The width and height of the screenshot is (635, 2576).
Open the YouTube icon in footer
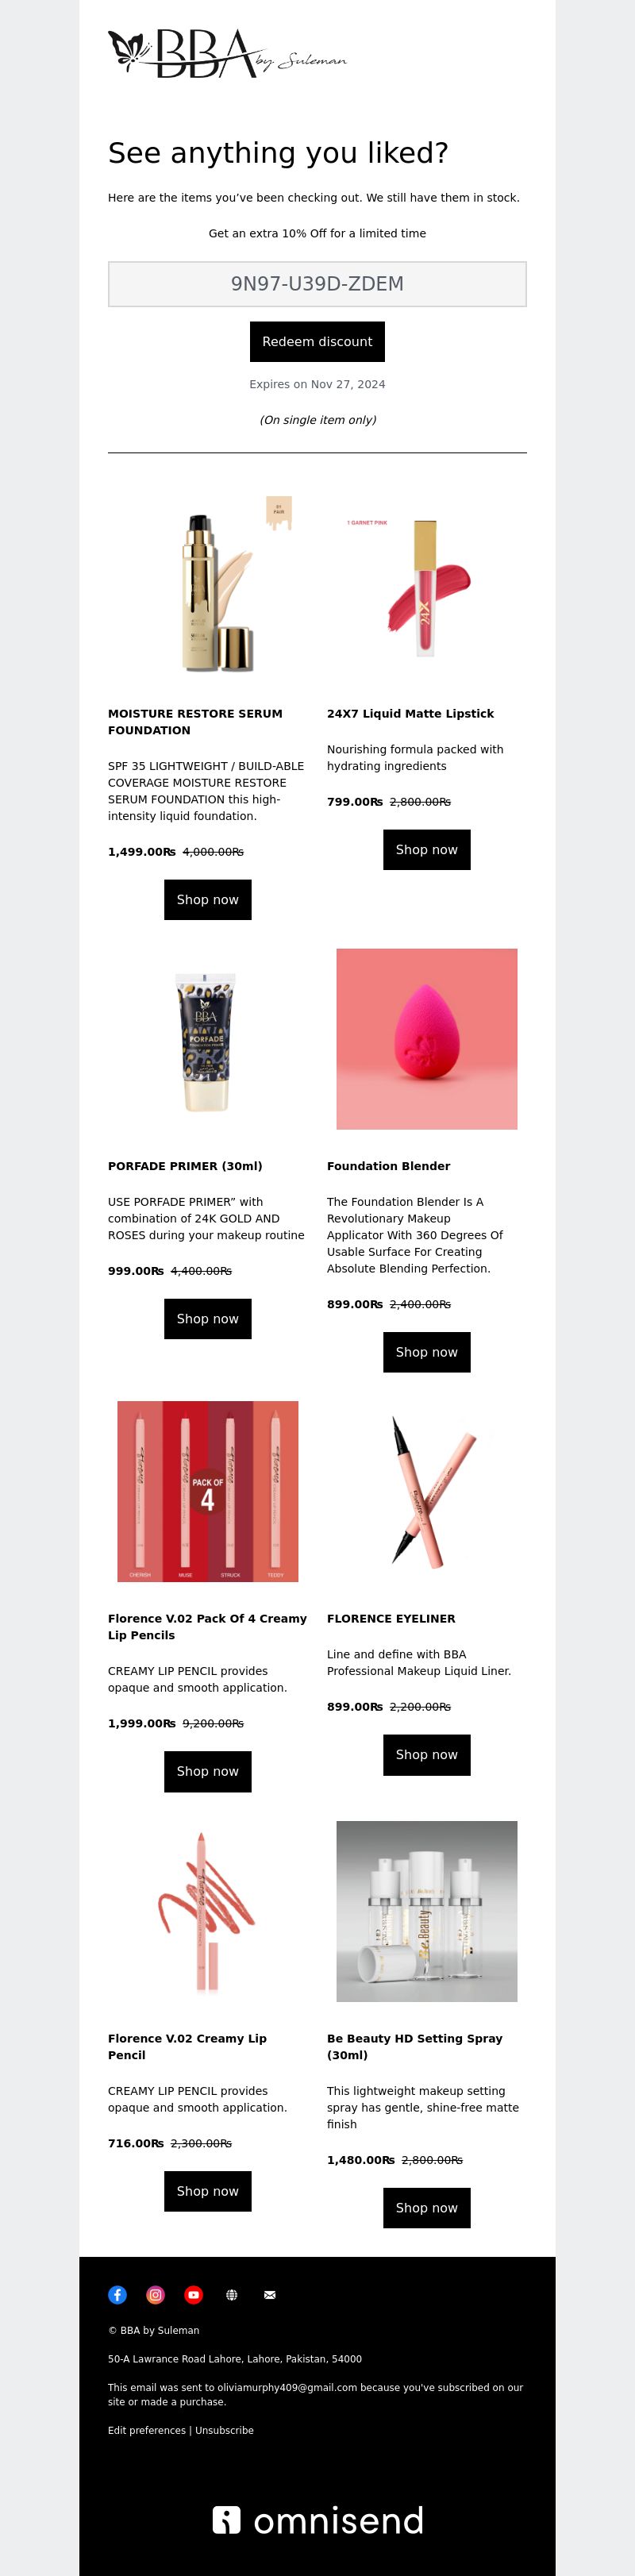click(193, 2295)
